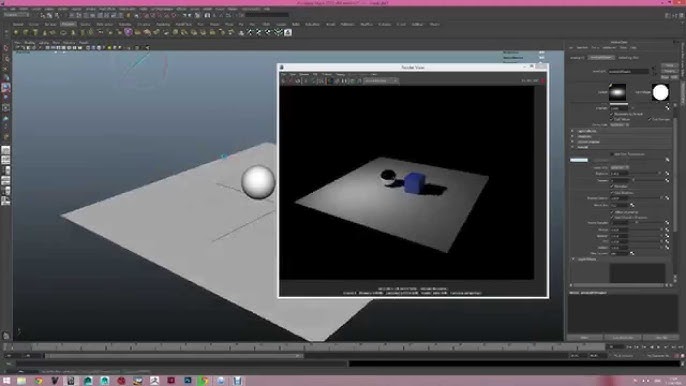Click New Scene icon on the status line
The image size is (686, 386).
(43, 15)
